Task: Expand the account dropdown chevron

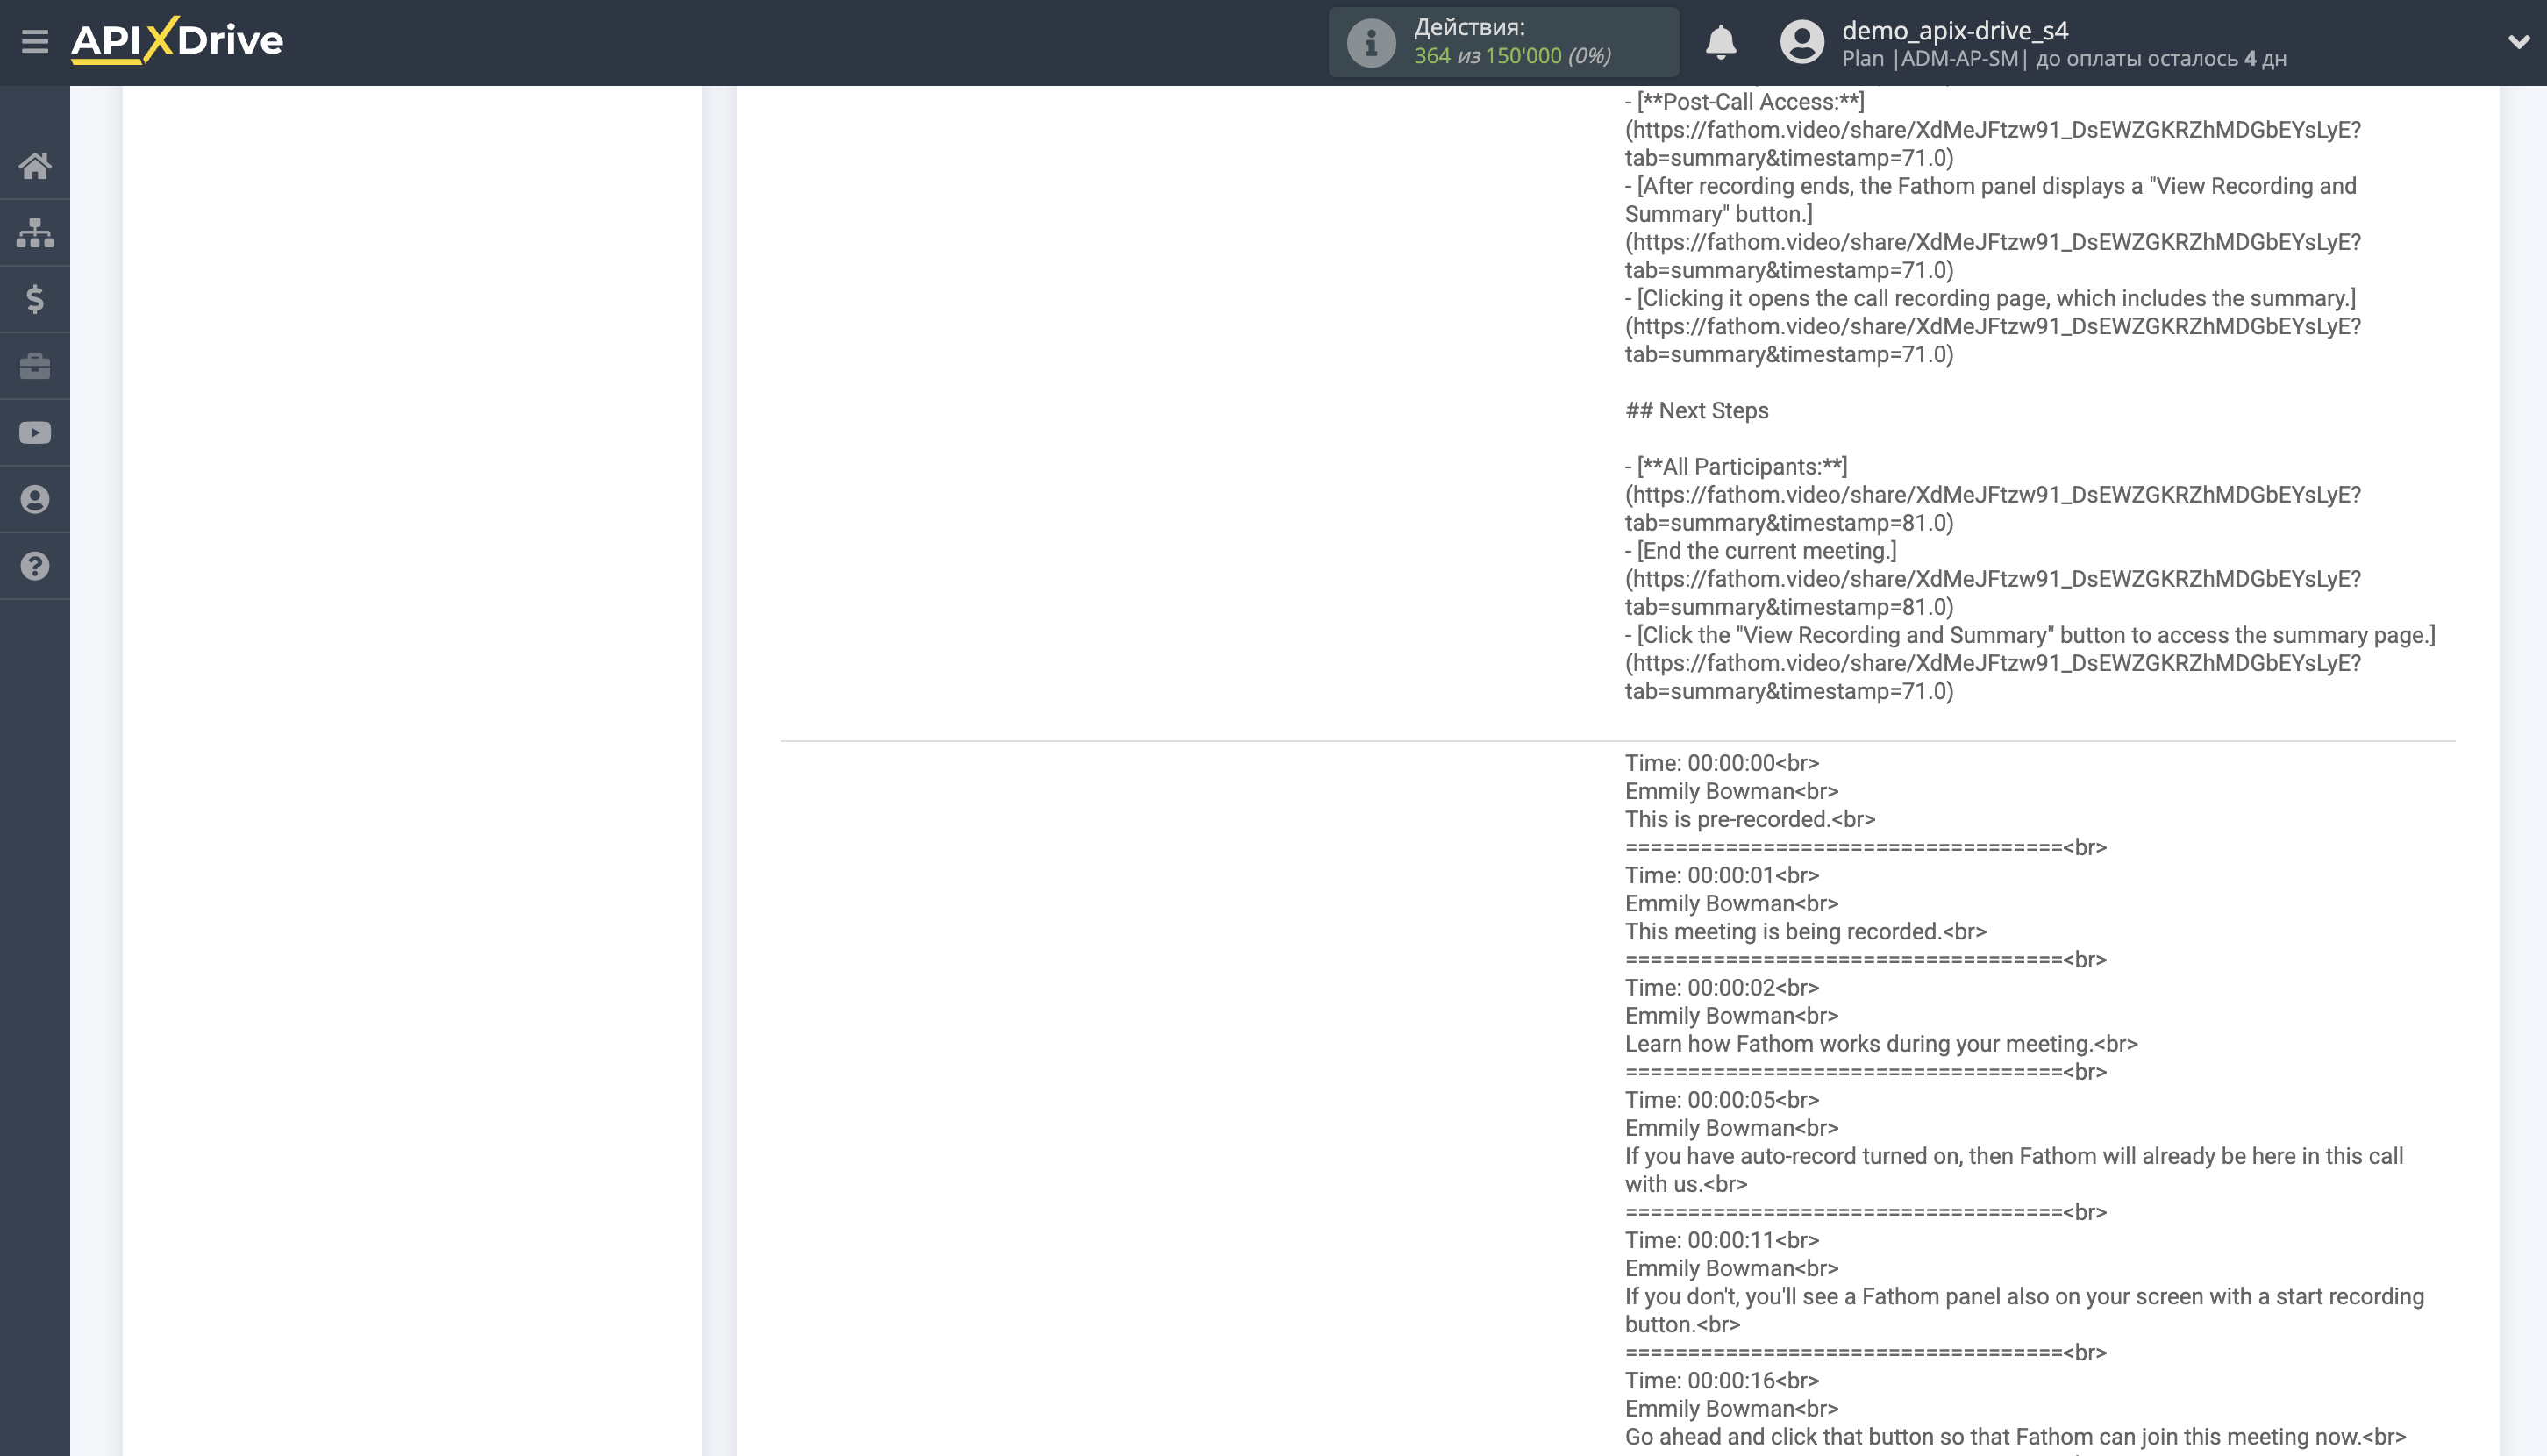Action: pos(2518,42)
